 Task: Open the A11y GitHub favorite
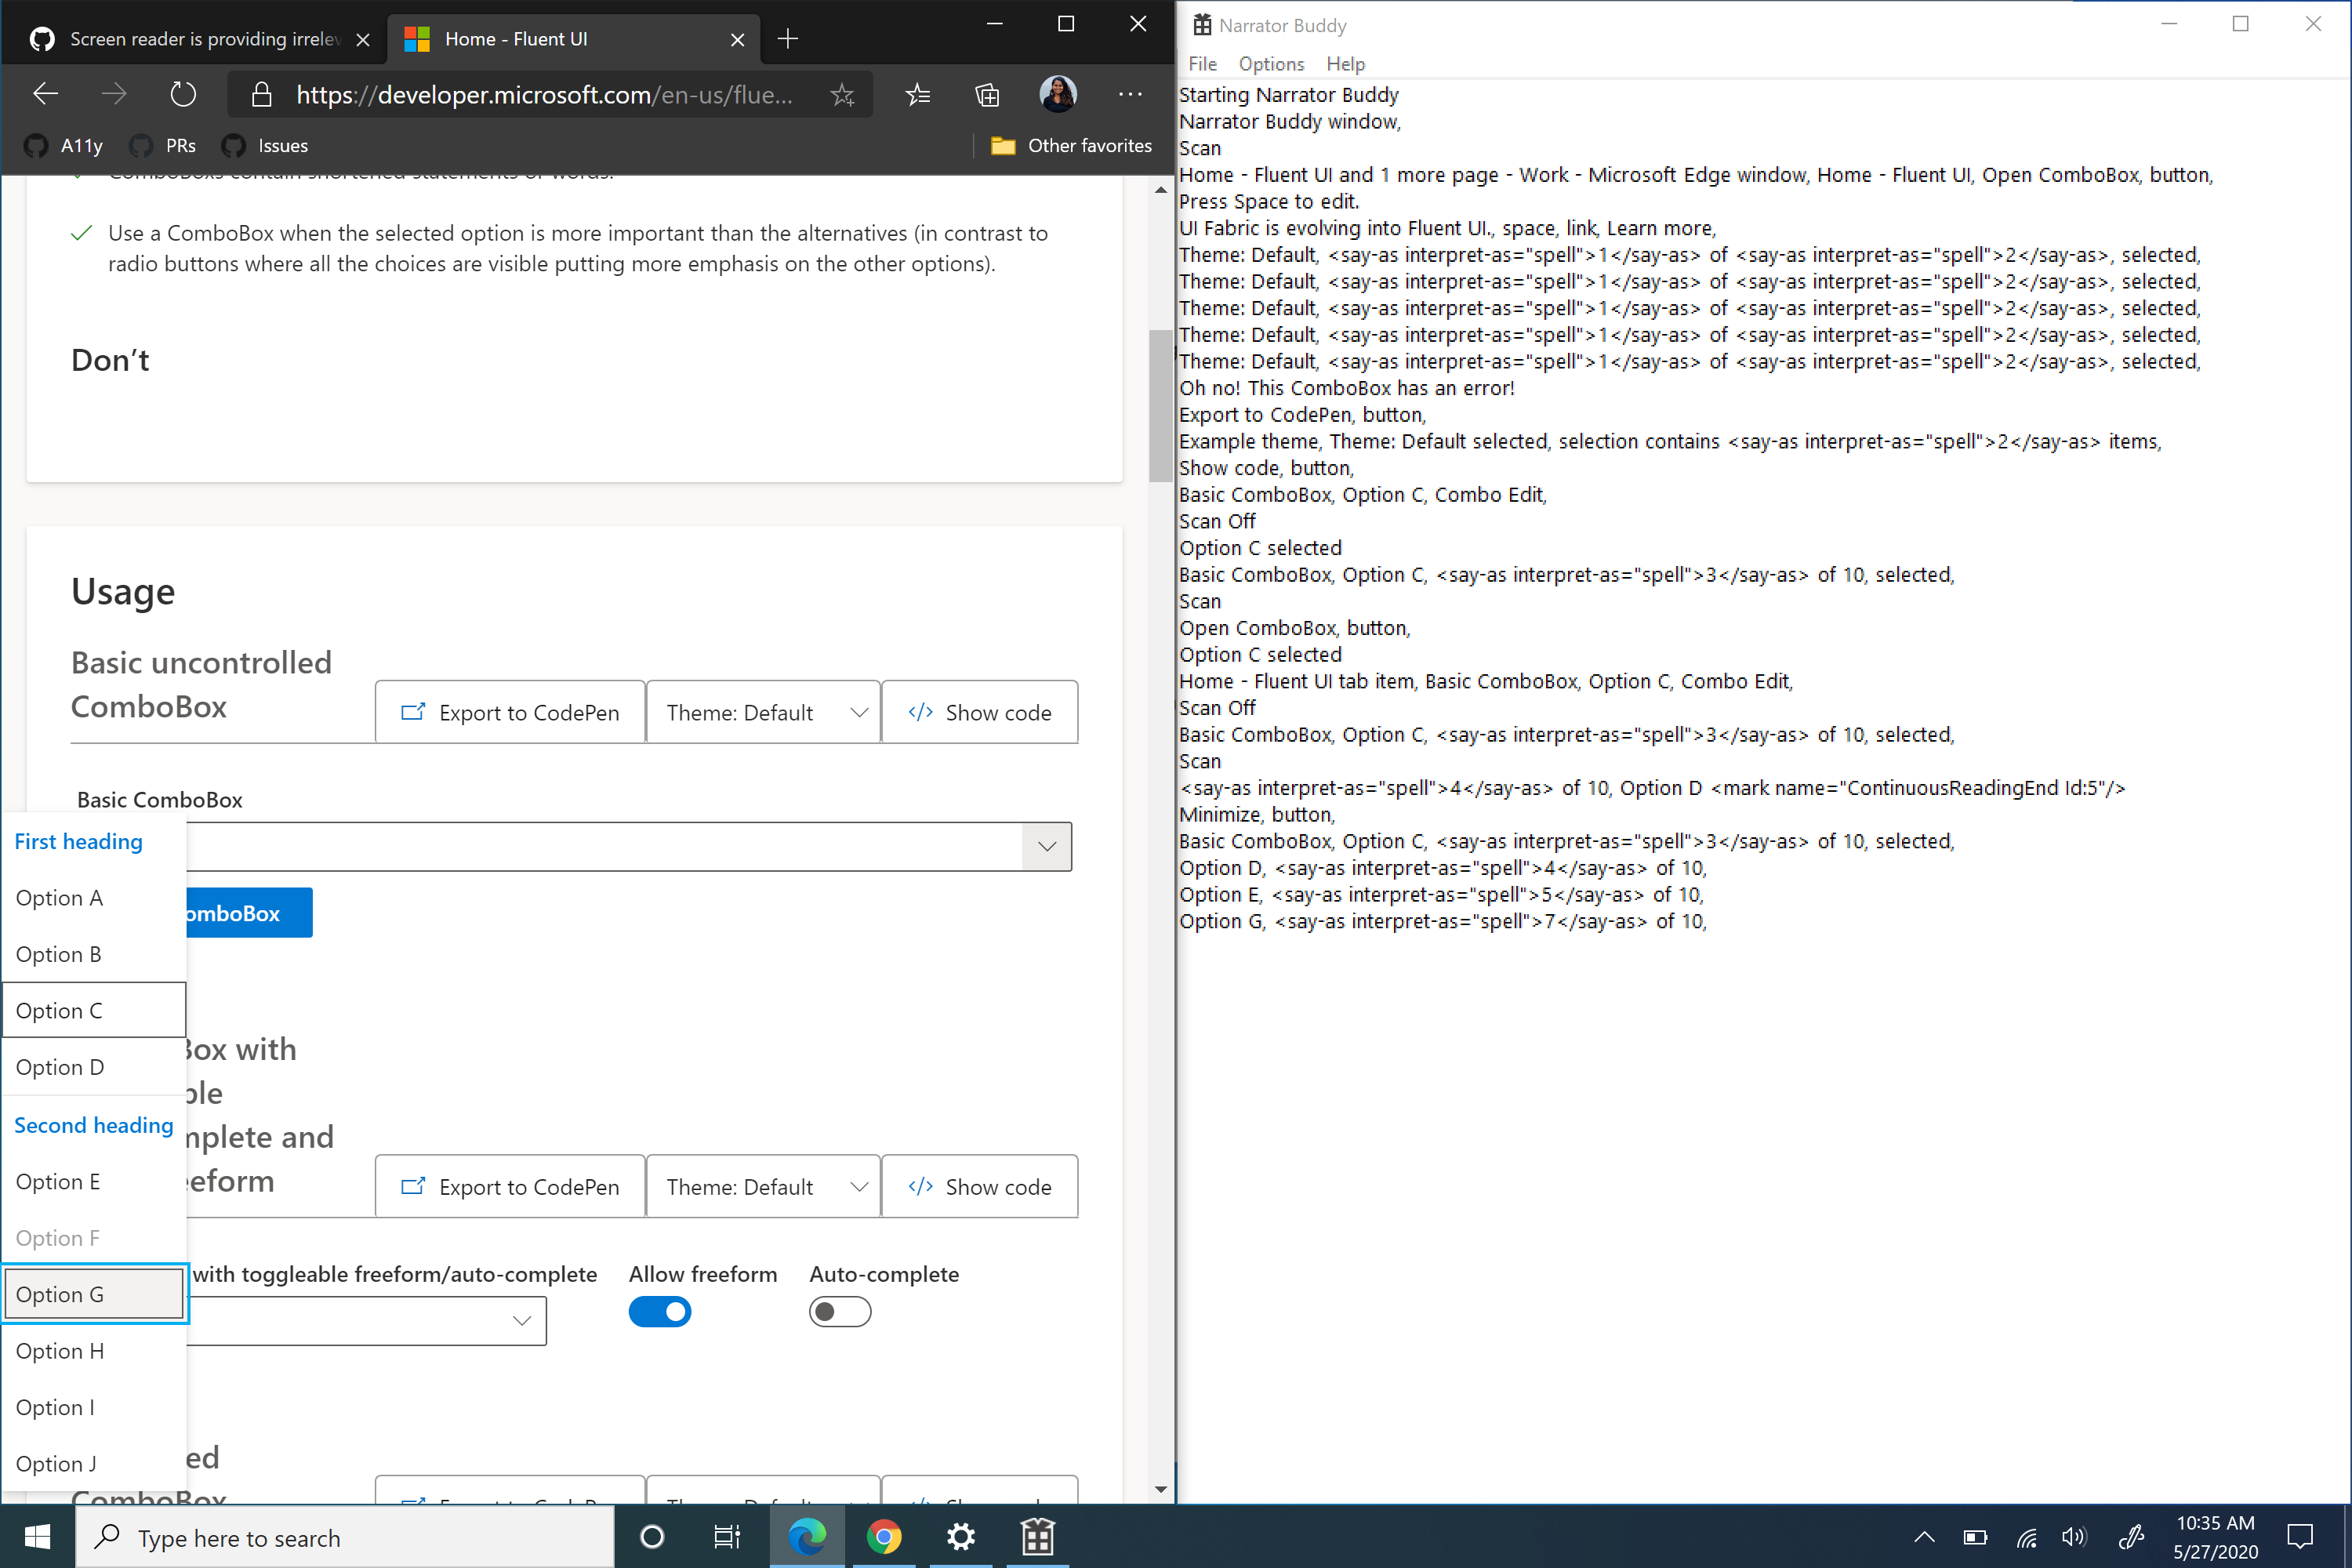click(63, 145)
